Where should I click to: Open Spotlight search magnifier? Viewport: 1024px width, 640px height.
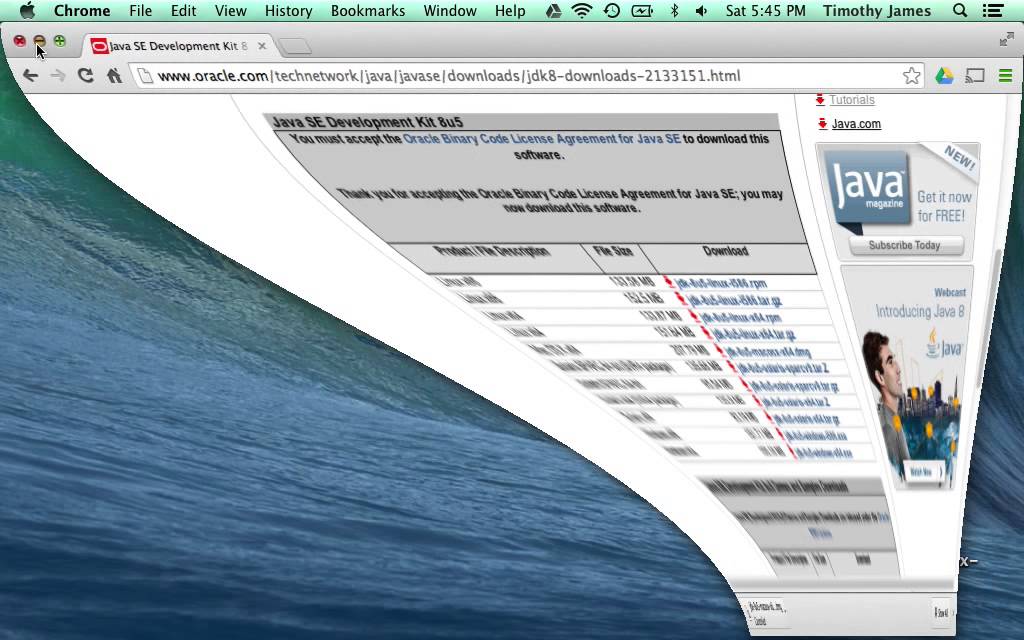point(960,10)
